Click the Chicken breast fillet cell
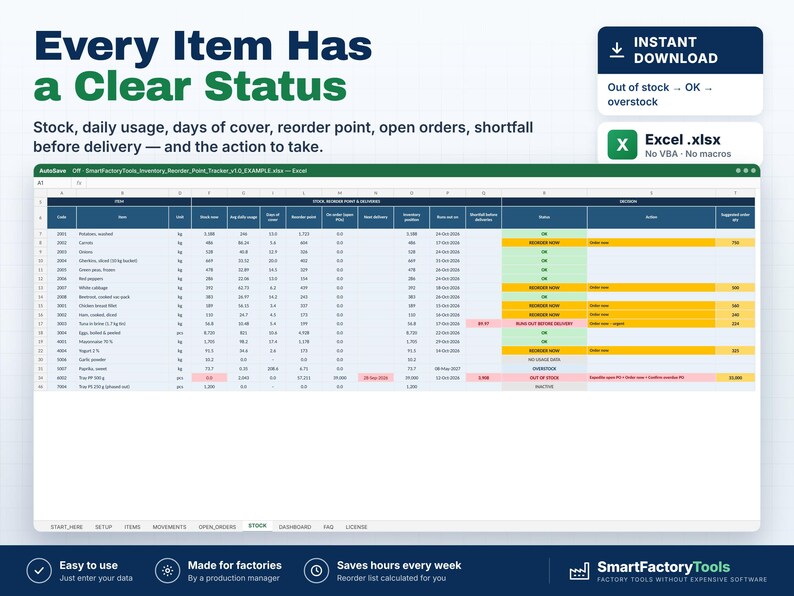This screenshot has width=794, height=596. coord(122,306)
